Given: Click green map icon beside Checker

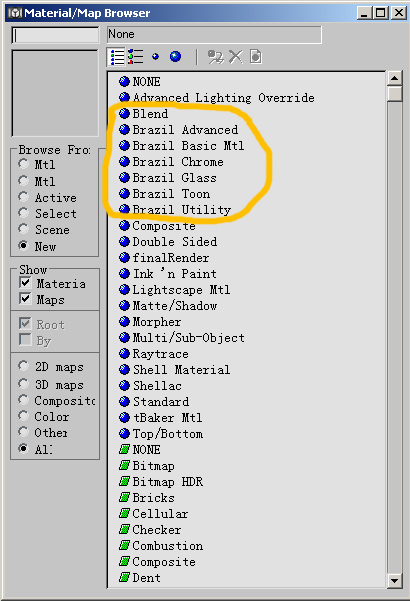Looking at the screenshot, I should point(124,529).
